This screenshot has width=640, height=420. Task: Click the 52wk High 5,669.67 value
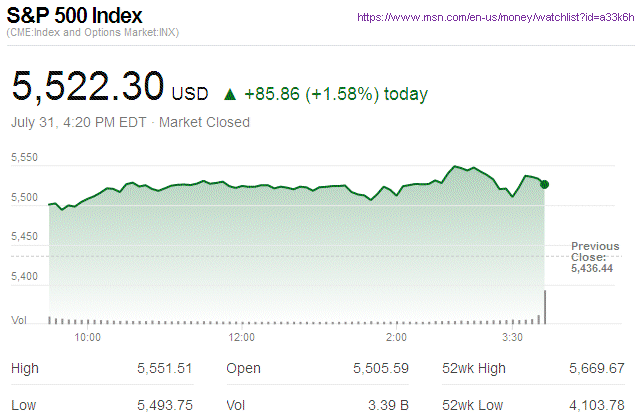[x=595, y=369]
